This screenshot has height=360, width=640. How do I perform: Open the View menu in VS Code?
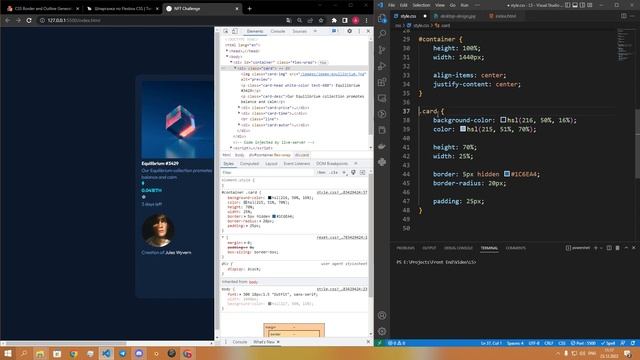click(x=440, y=5)
